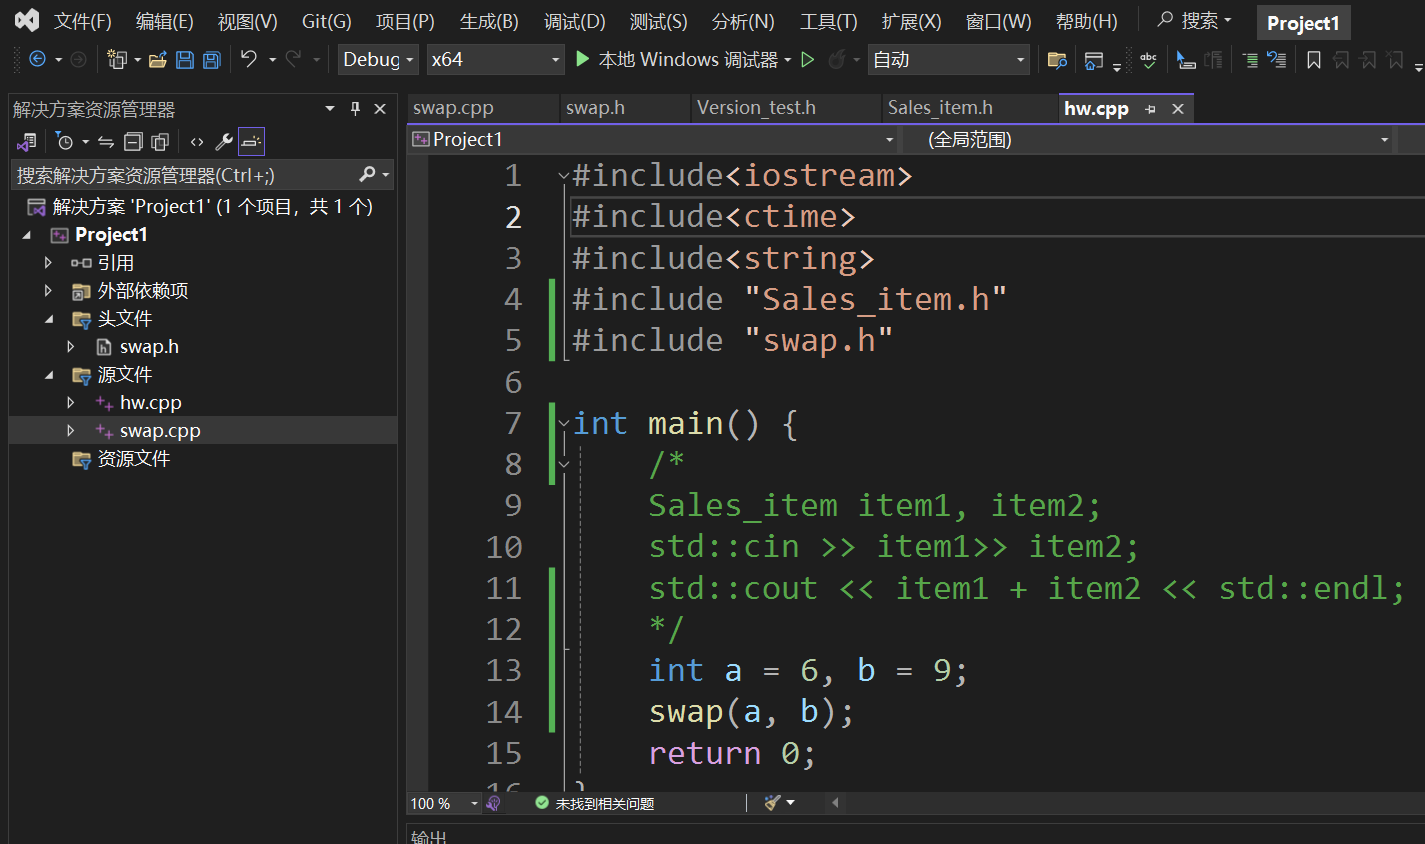This screenshot has height=844, width=1425.
Task: Click the code cleanup broom icon in status strip
Action: coord(772,803)
